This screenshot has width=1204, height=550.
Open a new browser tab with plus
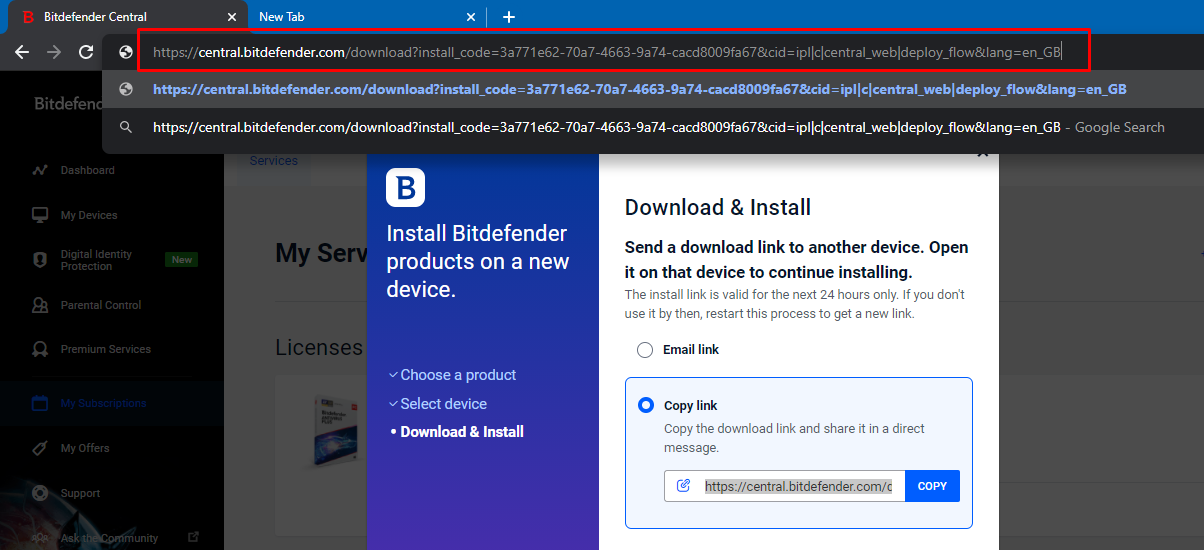coord(508,17)
